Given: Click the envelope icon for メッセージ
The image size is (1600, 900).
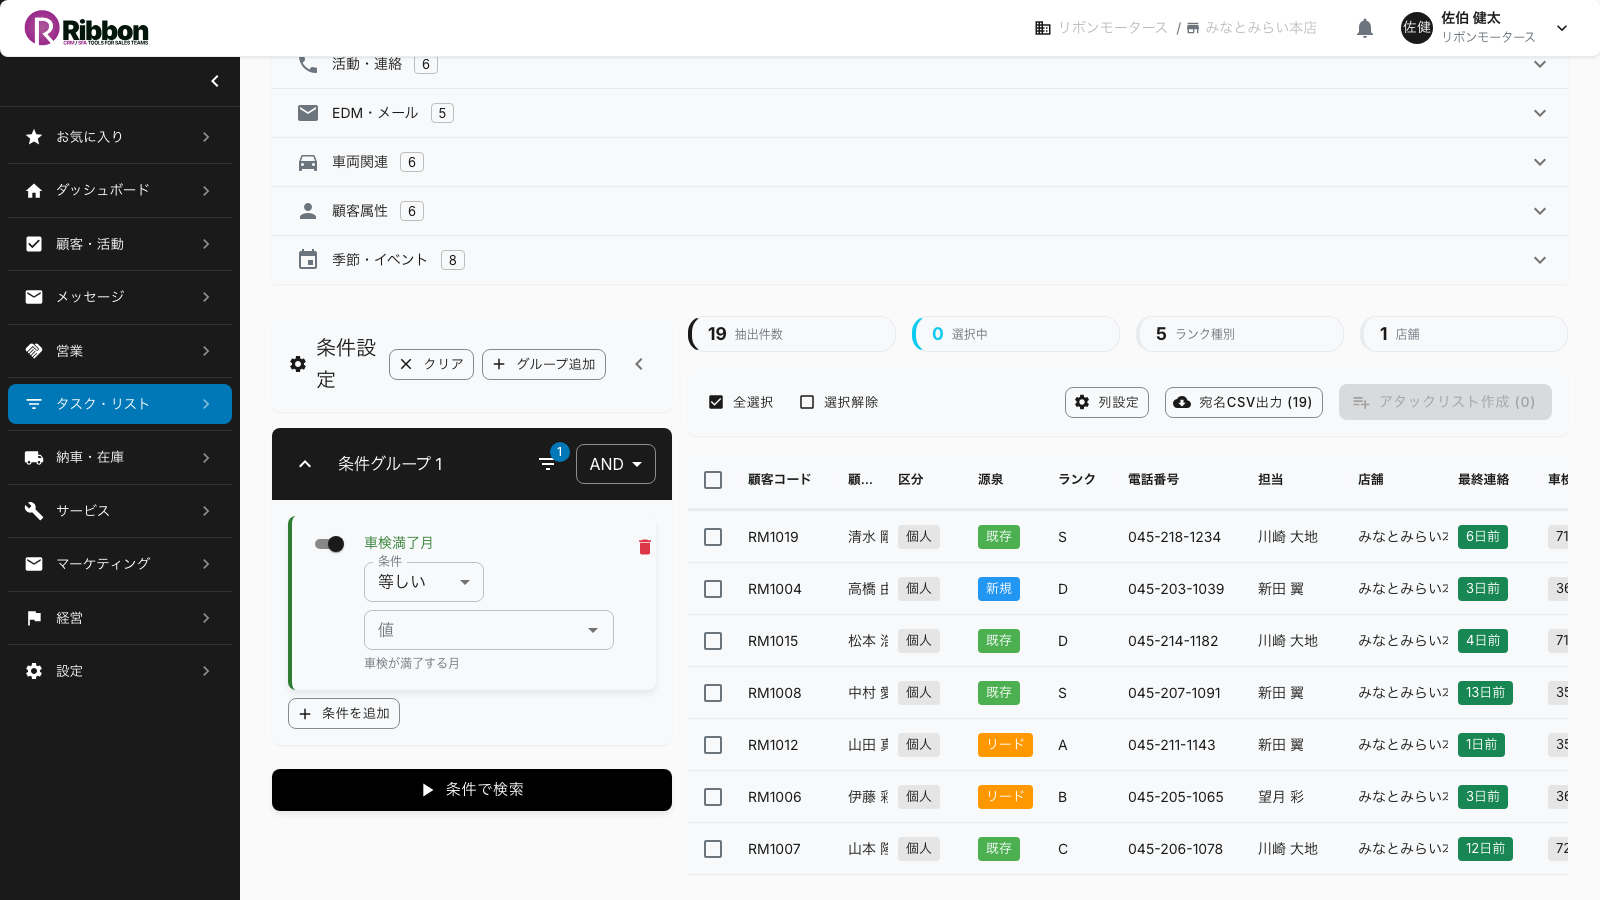Looking at the screenshot, I should (x=34, y=297).
